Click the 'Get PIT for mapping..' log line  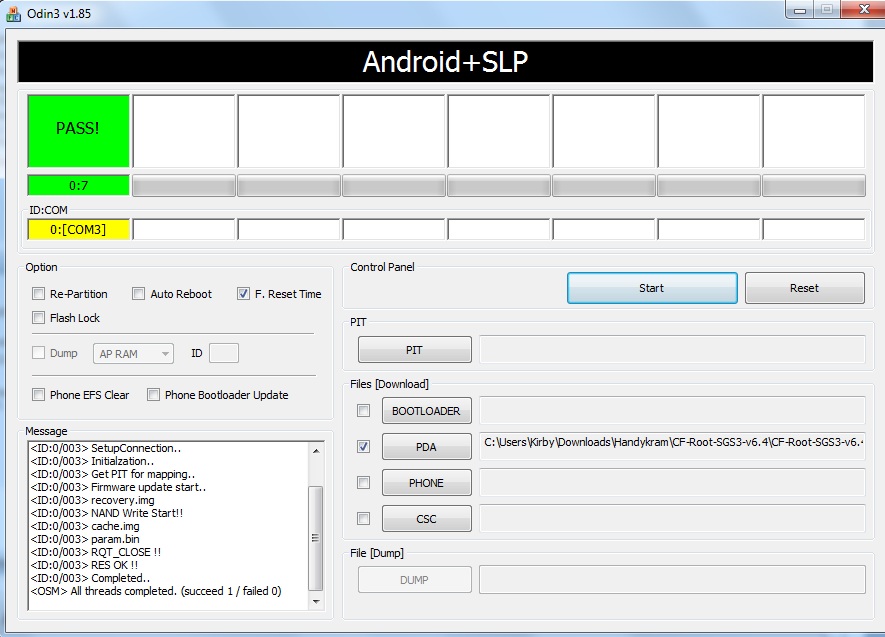pyautogui.click(x=113, y=474)
